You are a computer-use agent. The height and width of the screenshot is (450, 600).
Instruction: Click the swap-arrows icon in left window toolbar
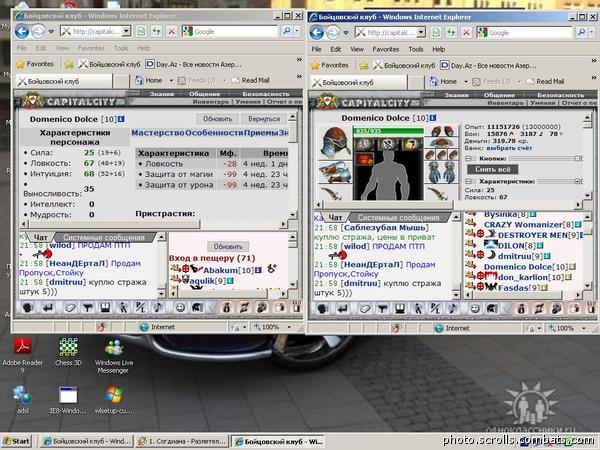[x=245, y=308]
